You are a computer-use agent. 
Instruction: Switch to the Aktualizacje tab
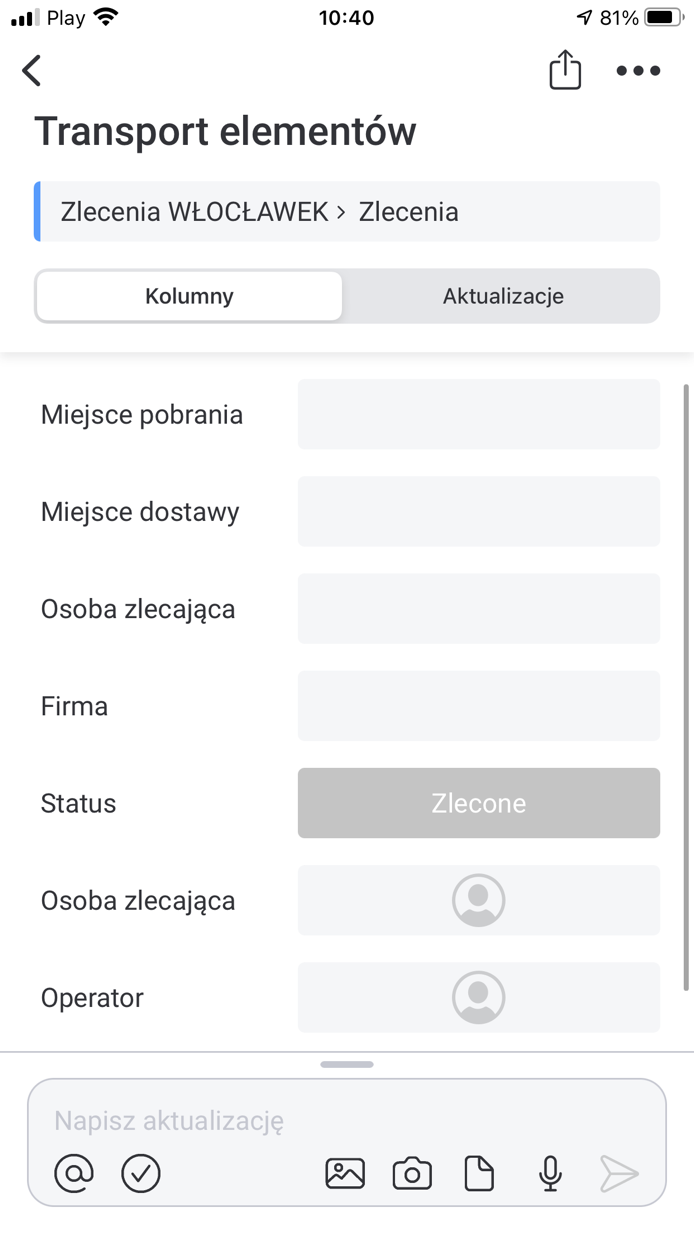pyautogui.click(x=503, y=296)
